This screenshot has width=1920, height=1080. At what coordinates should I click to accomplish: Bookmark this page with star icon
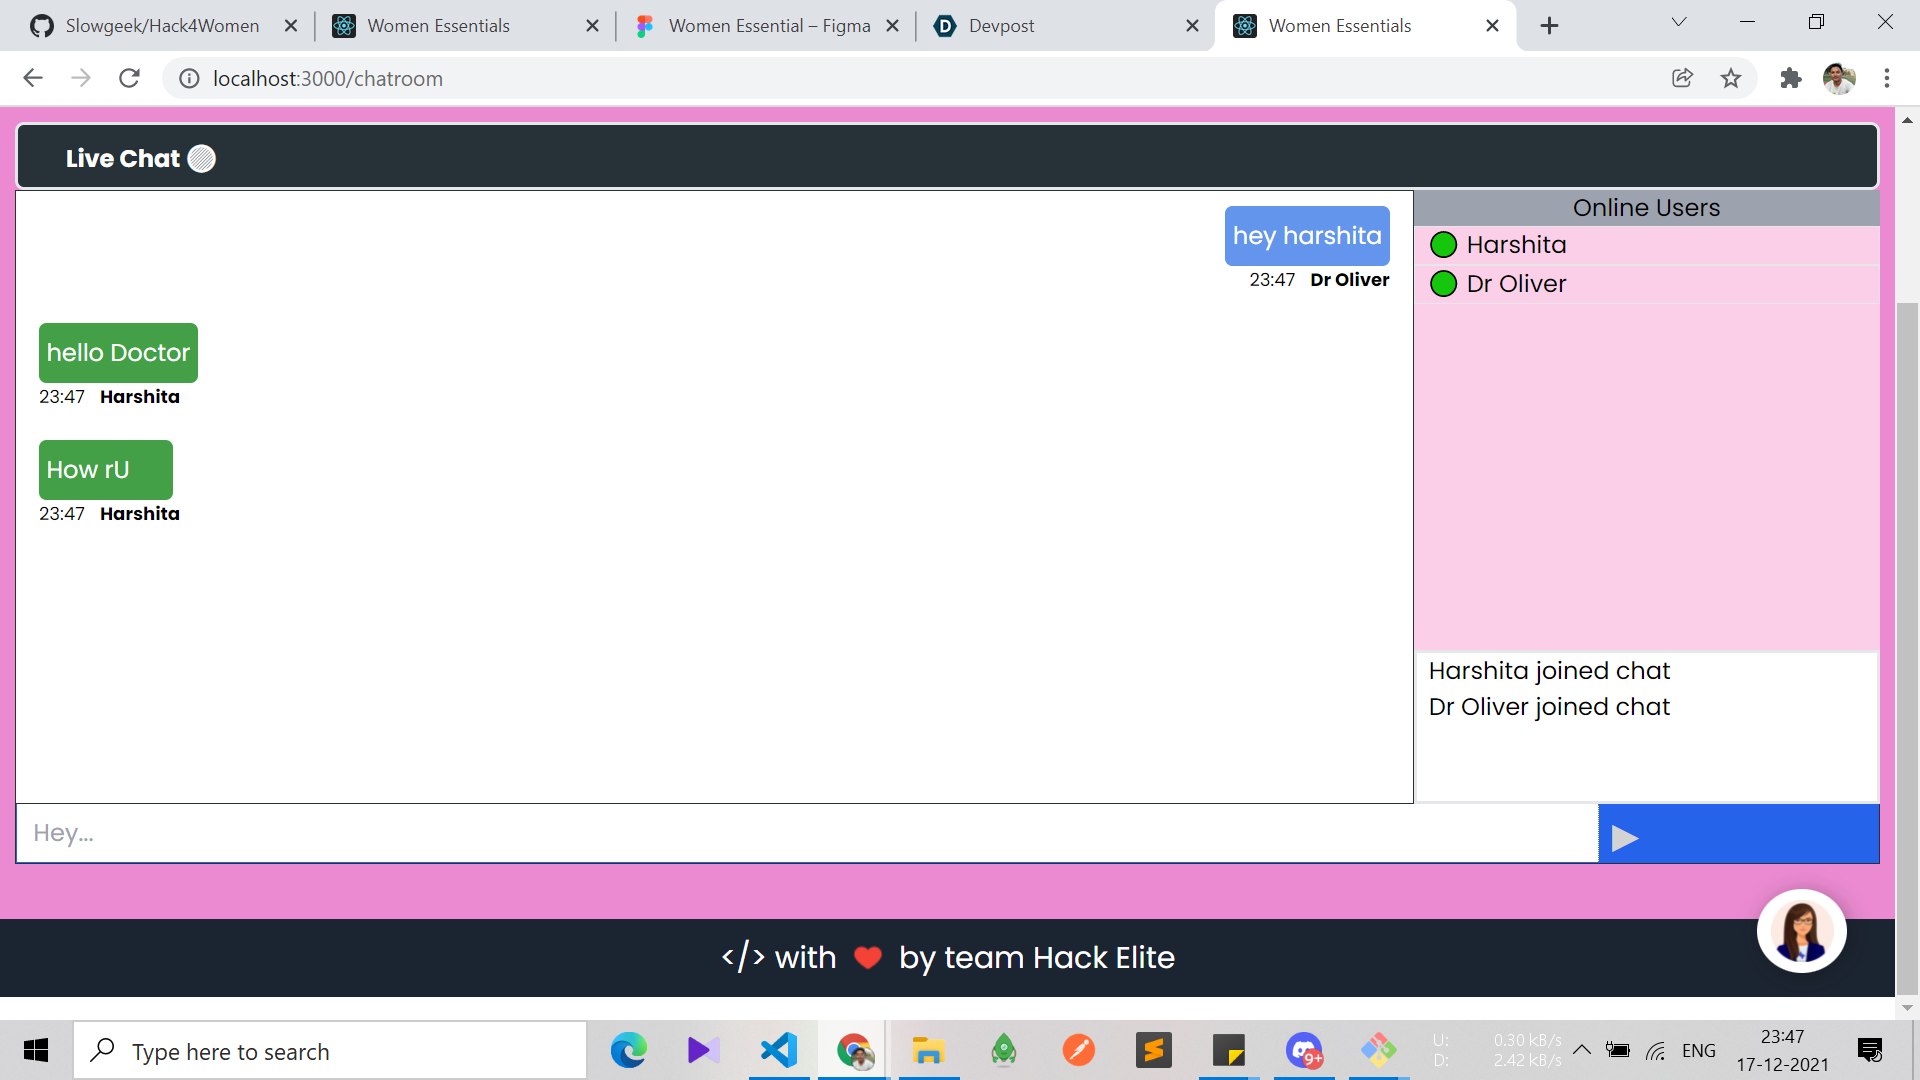pos(1731,78)
